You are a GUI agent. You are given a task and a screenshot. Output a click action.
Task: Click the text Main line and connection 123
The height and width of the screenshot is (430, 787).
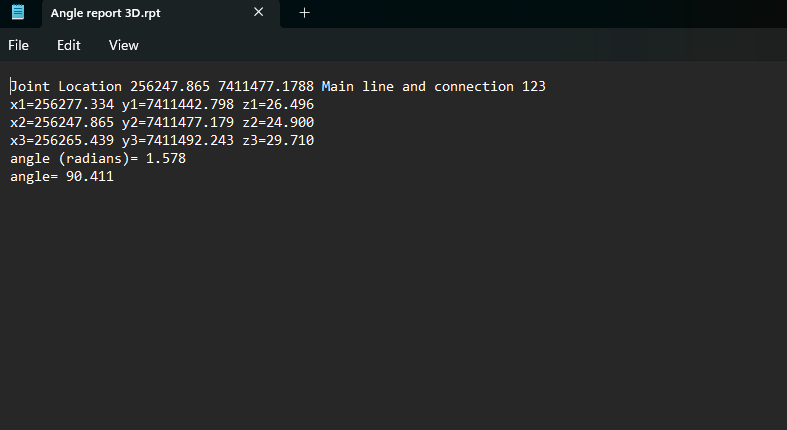coord(433,87)
